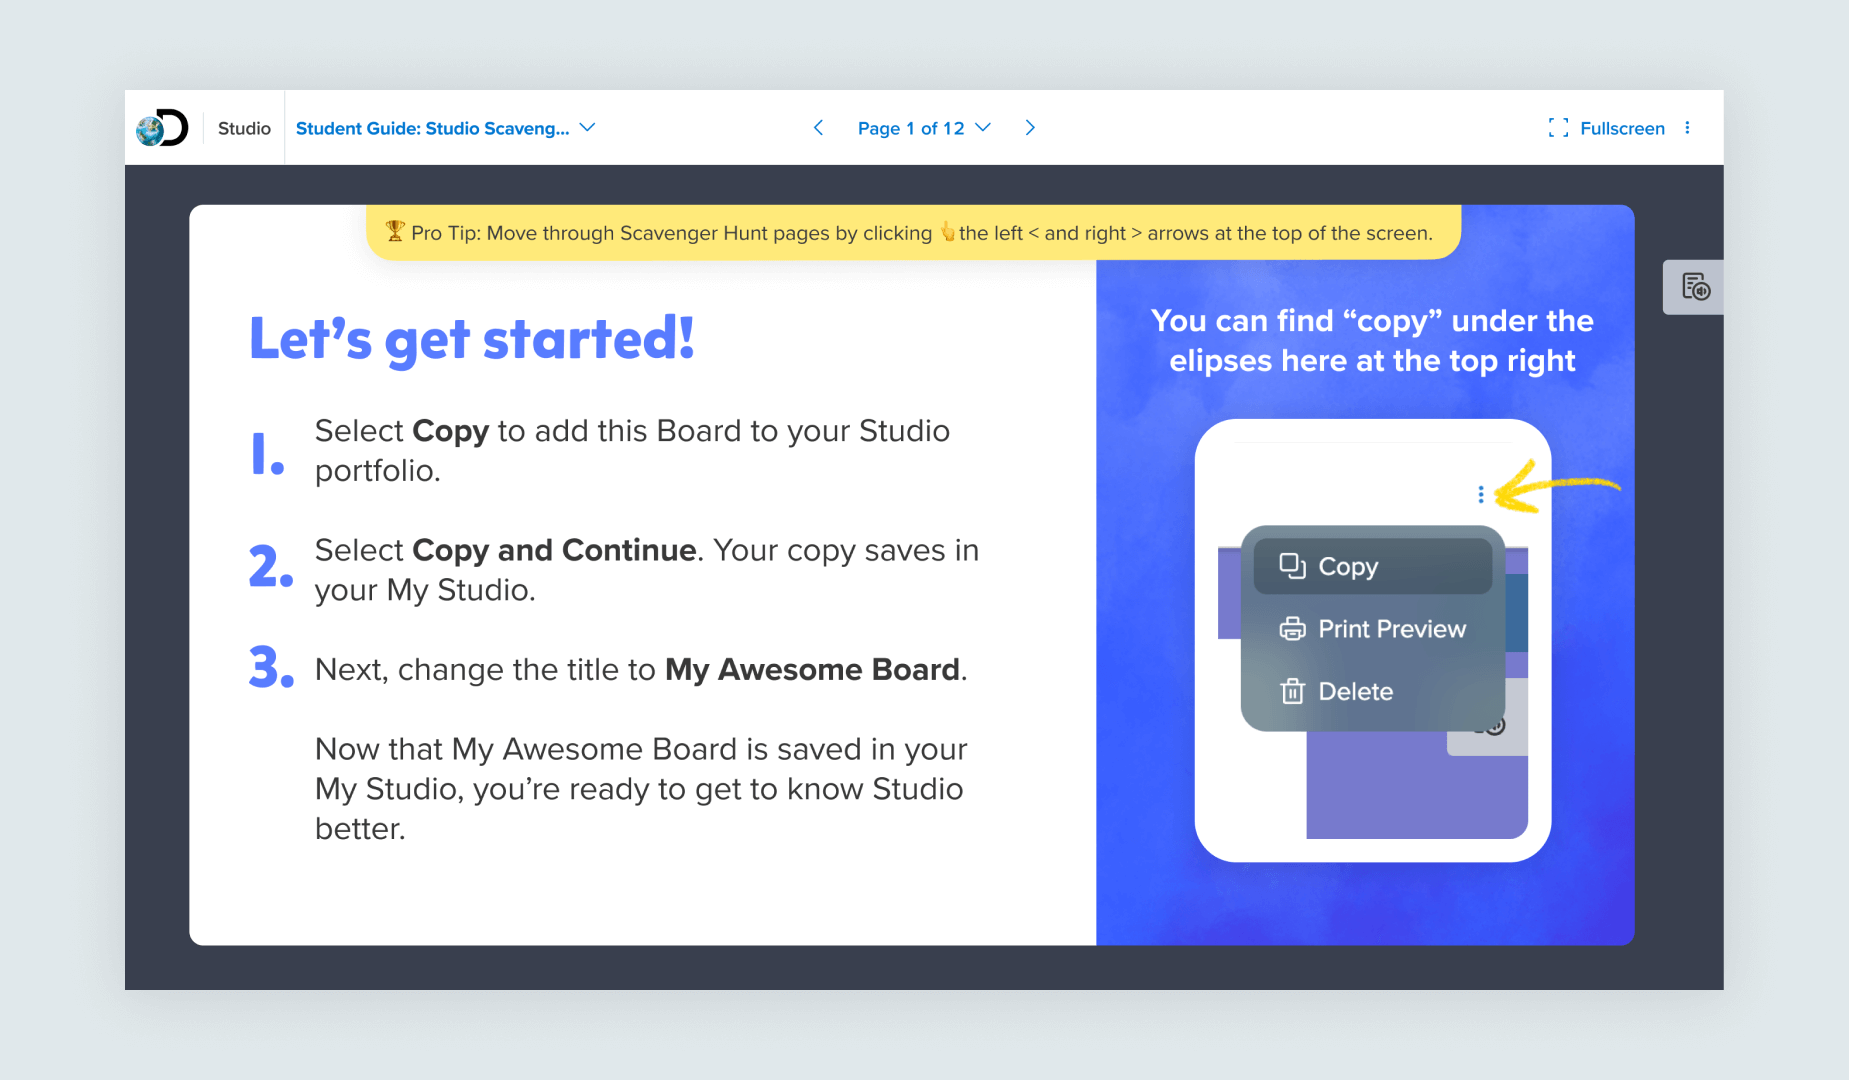Go to the next page arrow

pos(1030,128)
